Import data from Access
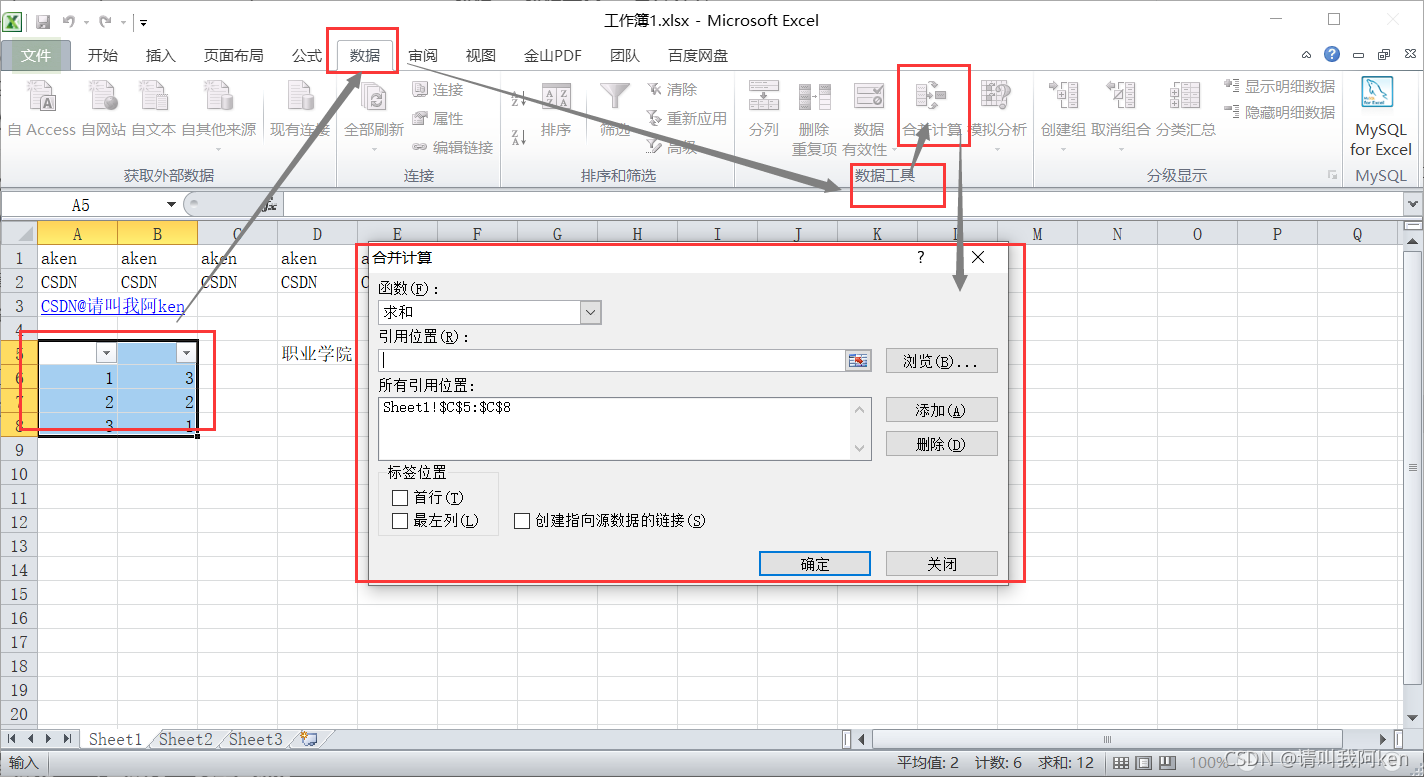 coord(41,109)
